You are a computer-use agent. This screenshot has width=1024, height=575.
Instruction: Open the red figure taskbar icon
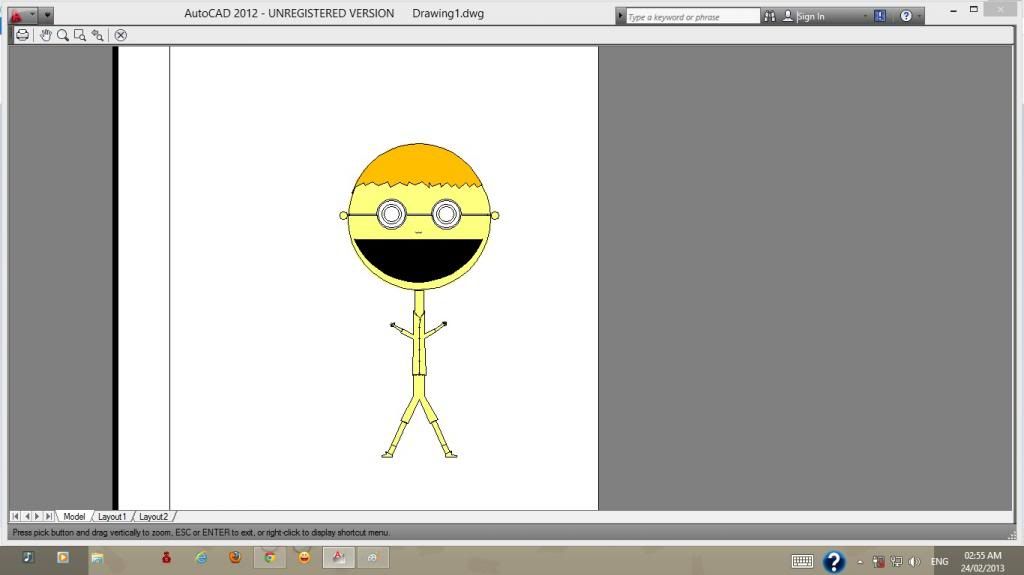[x=167, y=557]
